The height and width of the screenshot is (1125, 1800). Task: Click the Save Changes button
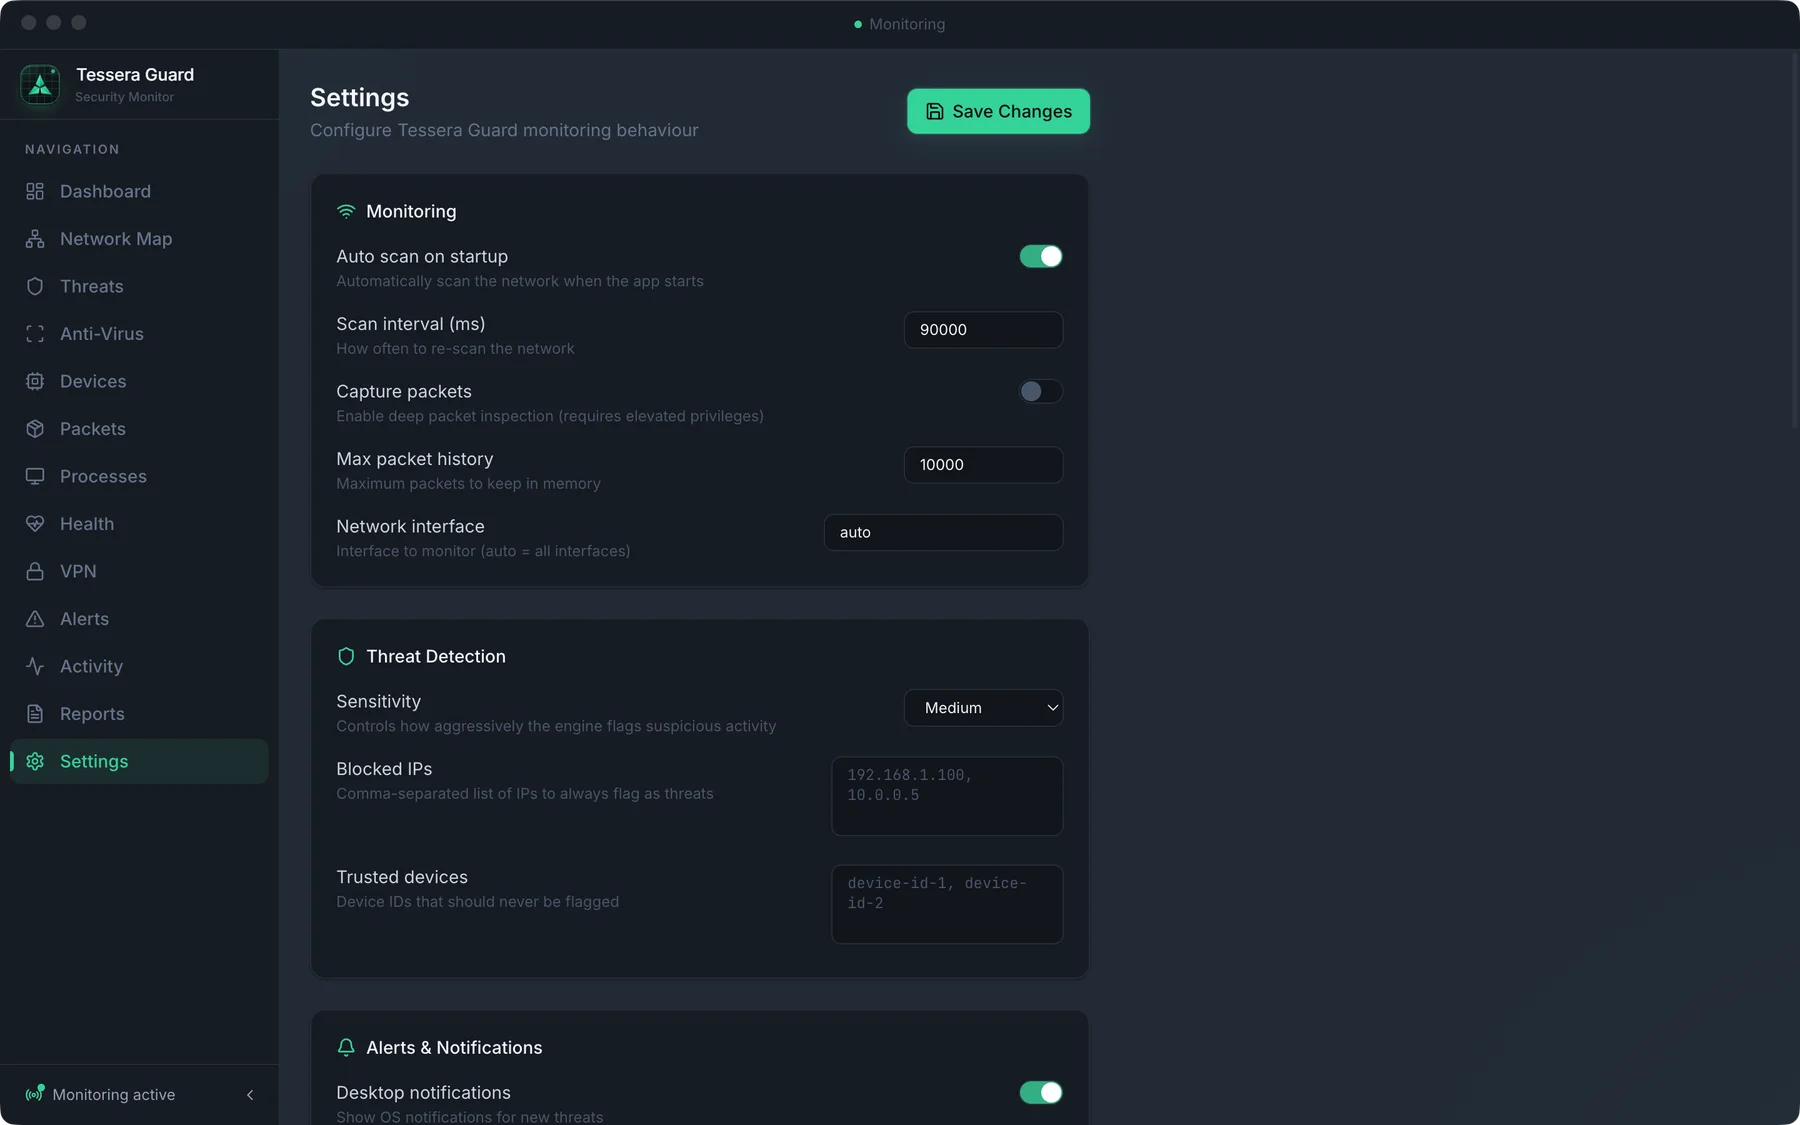(998, 111)
